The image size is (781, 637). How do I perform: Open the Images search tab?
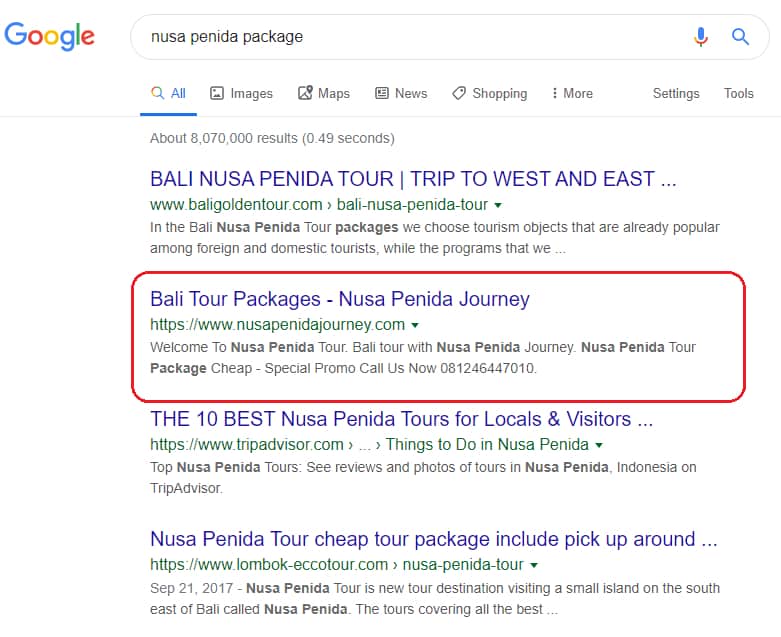click(242, 94)
